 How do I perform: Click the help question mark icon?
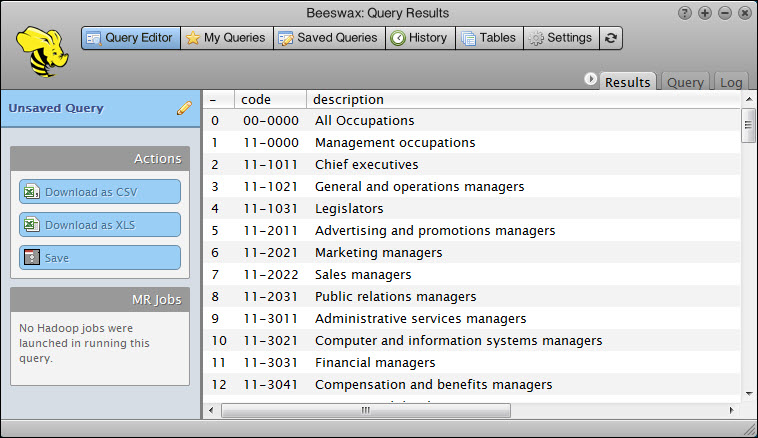click(x=685, y=13)
